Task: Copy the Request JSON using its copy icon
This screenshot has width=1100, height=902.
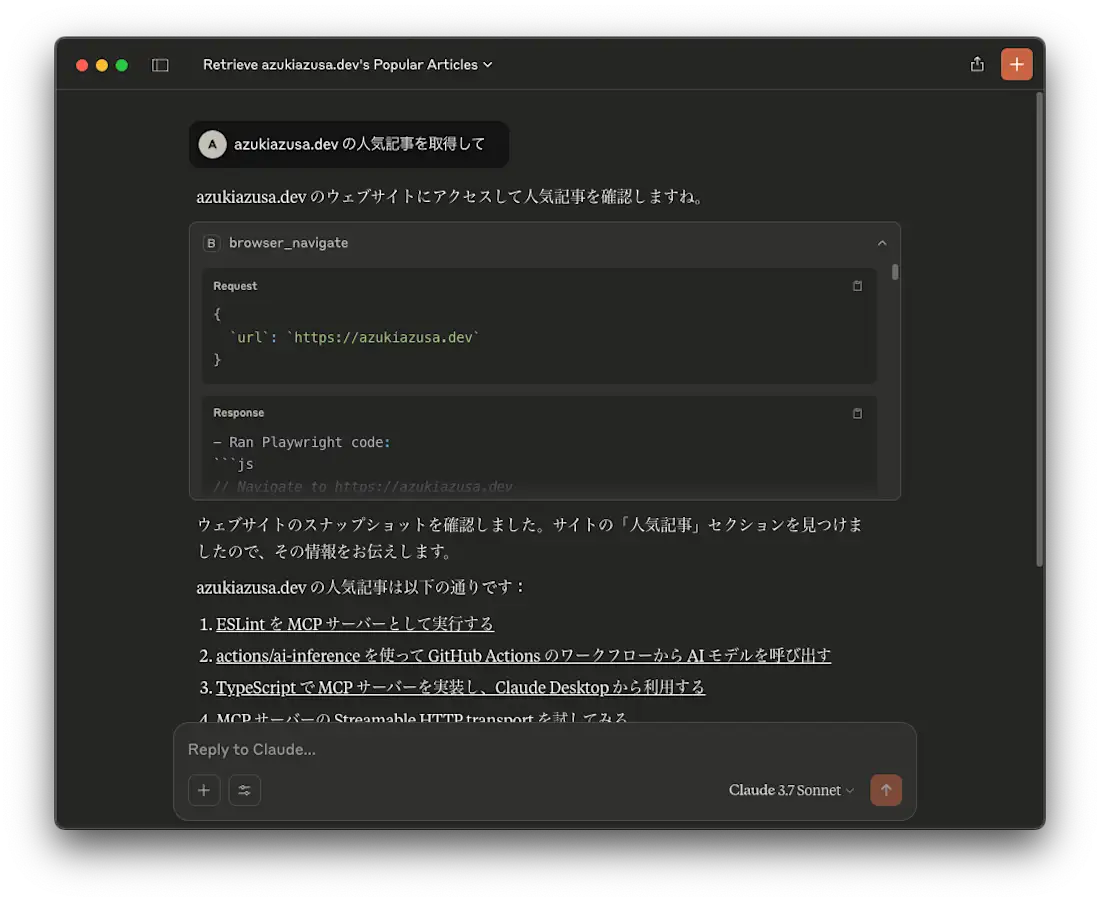Action: coord(857,285)
